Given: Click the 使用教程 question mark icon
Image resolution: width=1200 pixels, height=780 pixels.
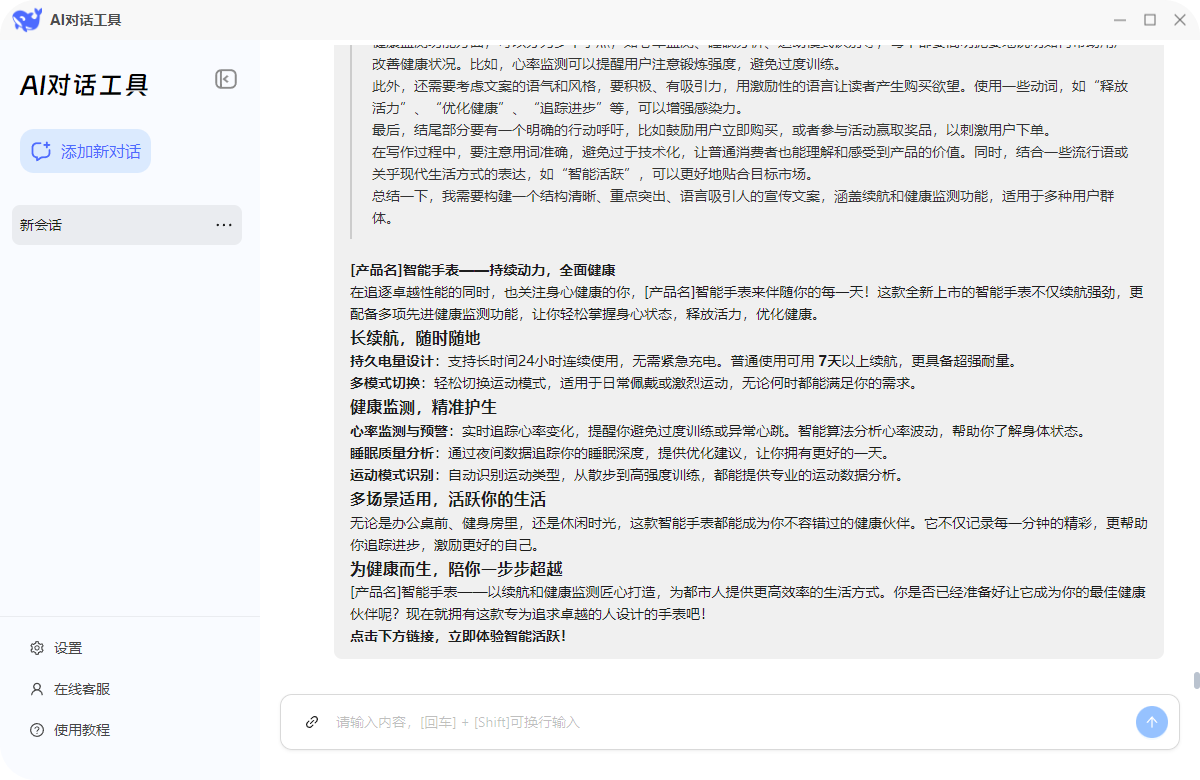Looking at the screenshot, I should click(37, 730).
